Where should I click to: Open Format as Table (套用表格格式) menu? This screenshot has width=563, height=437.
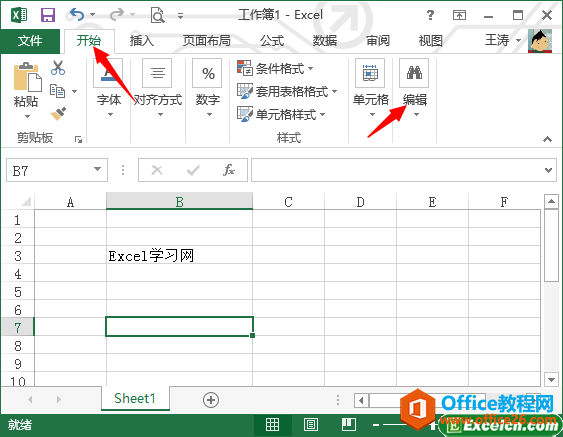pyautogui.click(x=287, y=91)
